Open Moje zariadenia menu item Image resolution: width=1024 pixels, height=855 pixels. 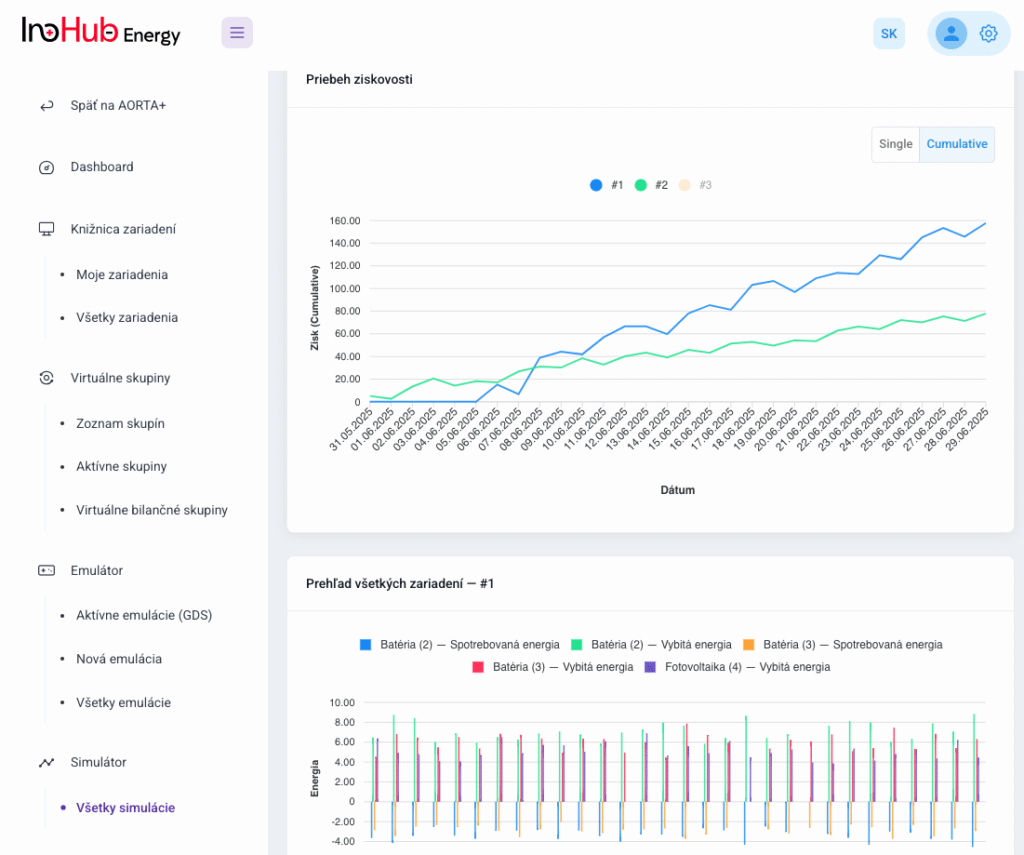[x=122, y=274]
